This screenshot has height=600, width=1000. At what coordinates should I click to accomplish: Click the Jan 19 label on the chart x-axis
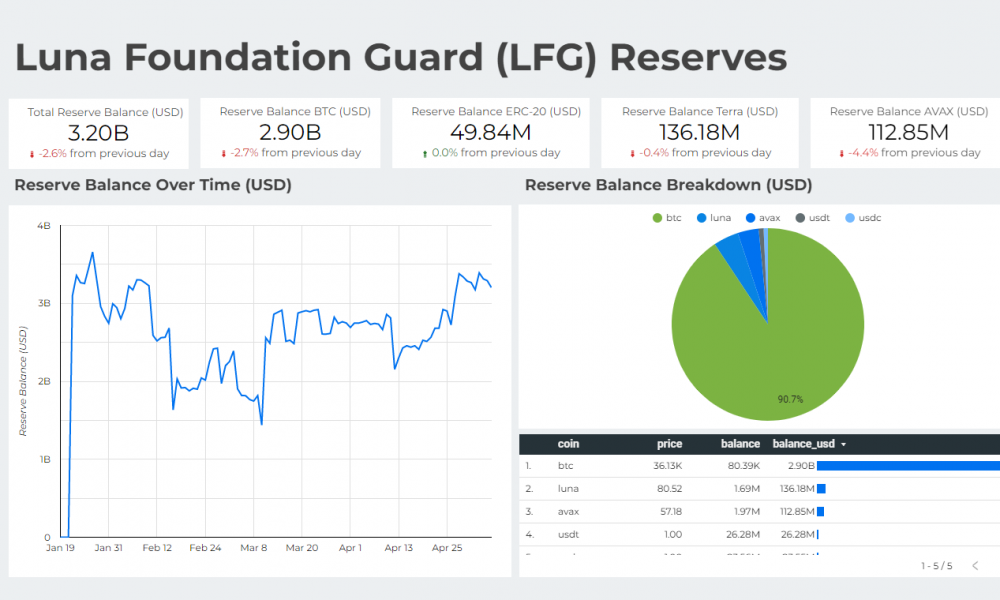pyautogui.click(x=61, y=548)
